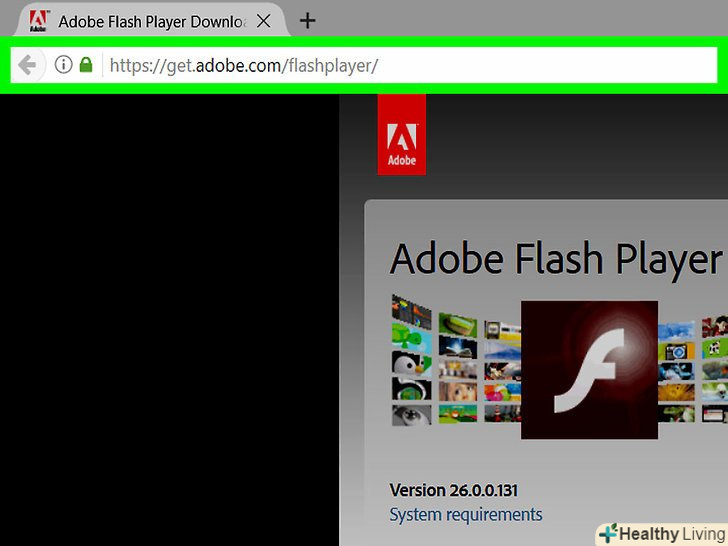Select the Adobe Flash Player Download tab

click(151, 21)
